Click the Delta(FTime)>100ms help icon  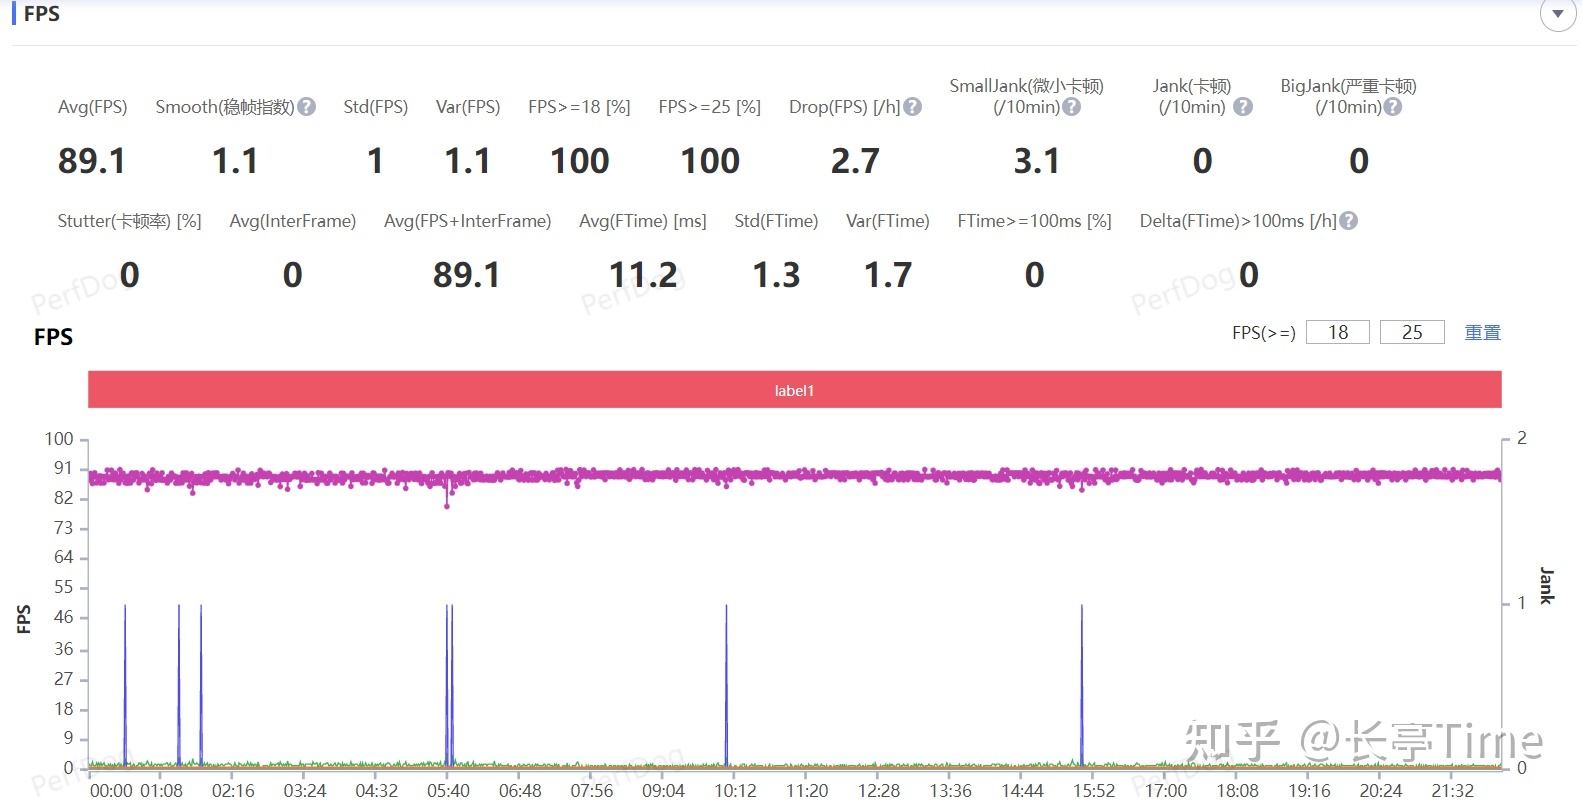1348,221
